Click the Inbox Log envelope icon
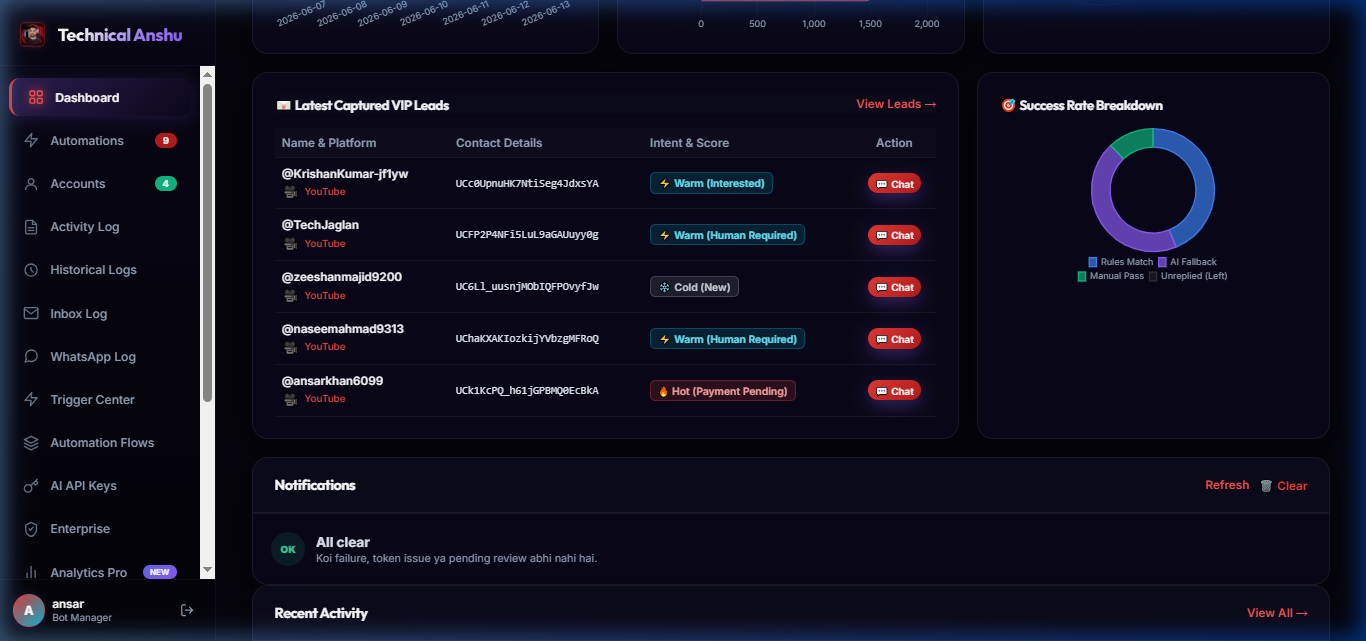 click(x=31, y=314)
